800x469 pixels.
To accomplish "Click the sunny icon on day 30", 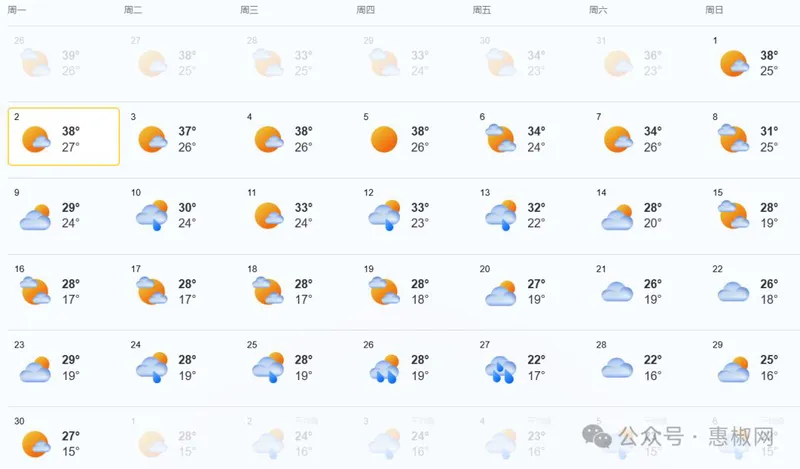I will click(36, 443).
